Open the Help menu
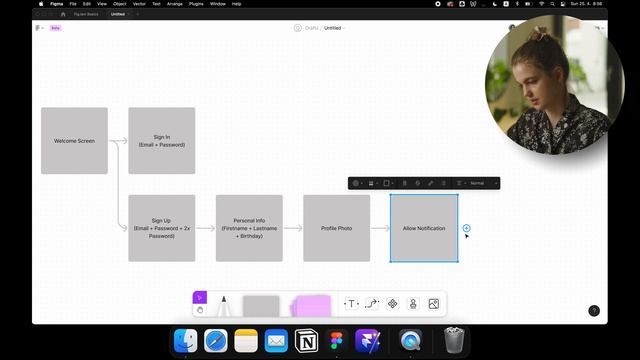This screenshot has width=640, height=360. click(x=236, y=4)
